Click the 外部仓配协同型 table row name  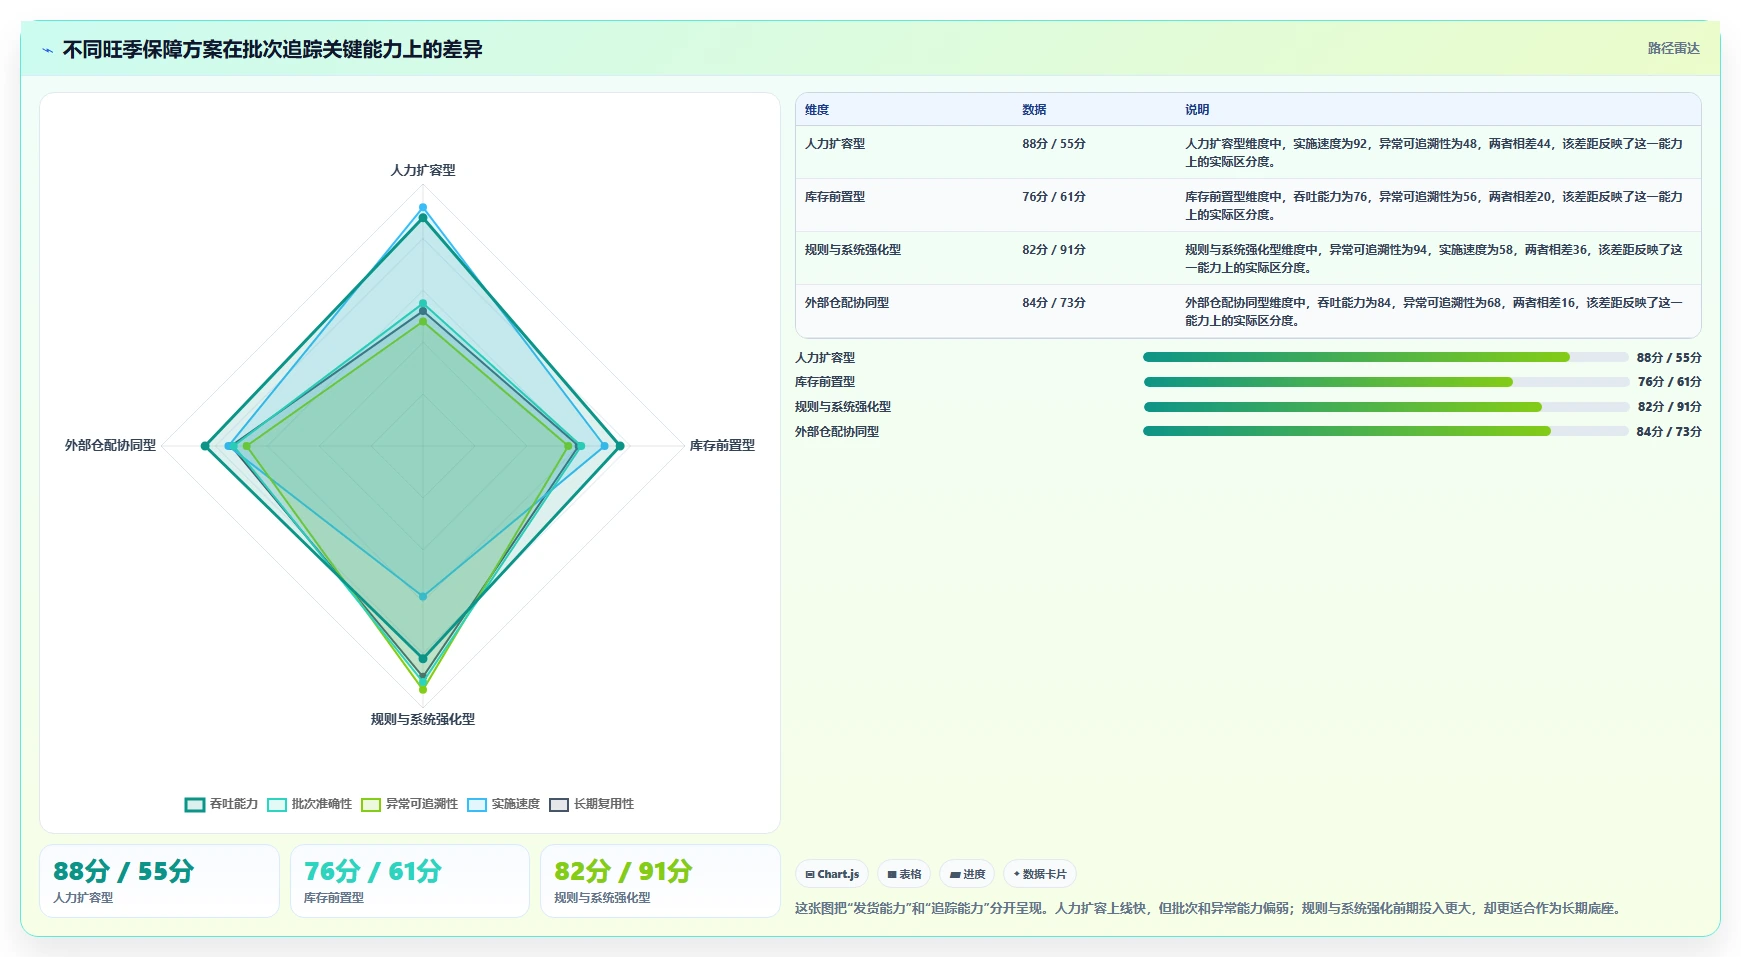point(847,303)
